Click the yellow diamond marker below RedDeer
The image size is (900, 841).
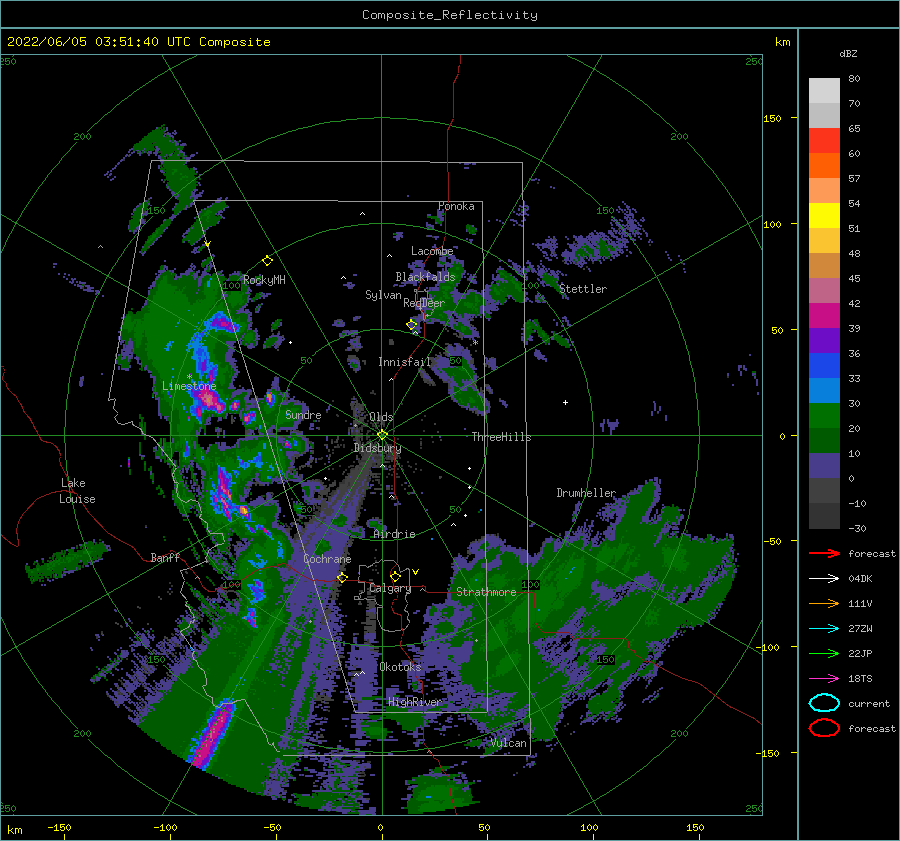click(x=412, y=325)
